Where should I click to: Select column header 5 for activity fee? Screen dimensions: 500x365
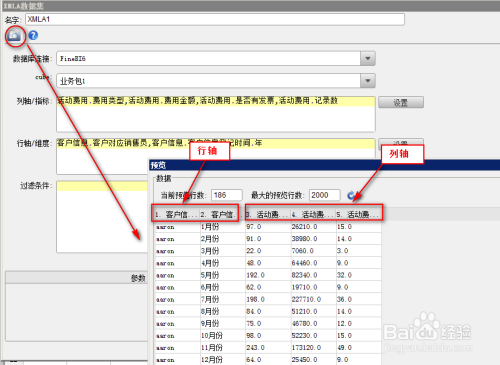coord(359,214)
